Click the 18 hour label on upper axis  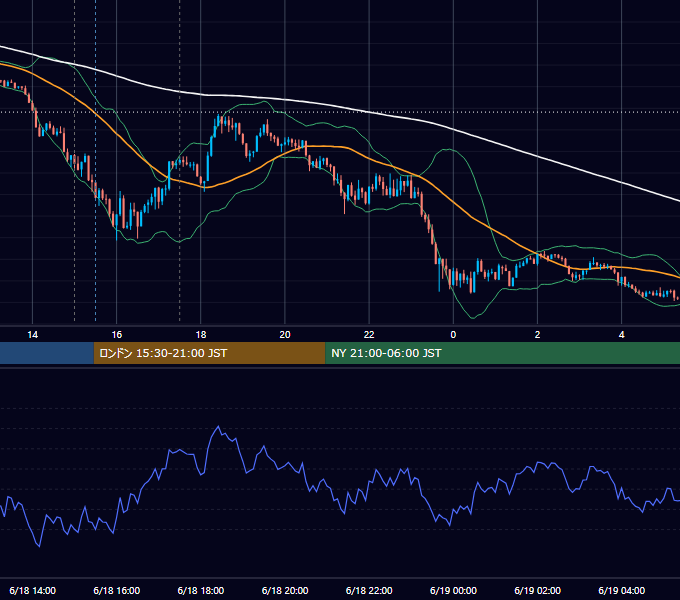[201, 335]
